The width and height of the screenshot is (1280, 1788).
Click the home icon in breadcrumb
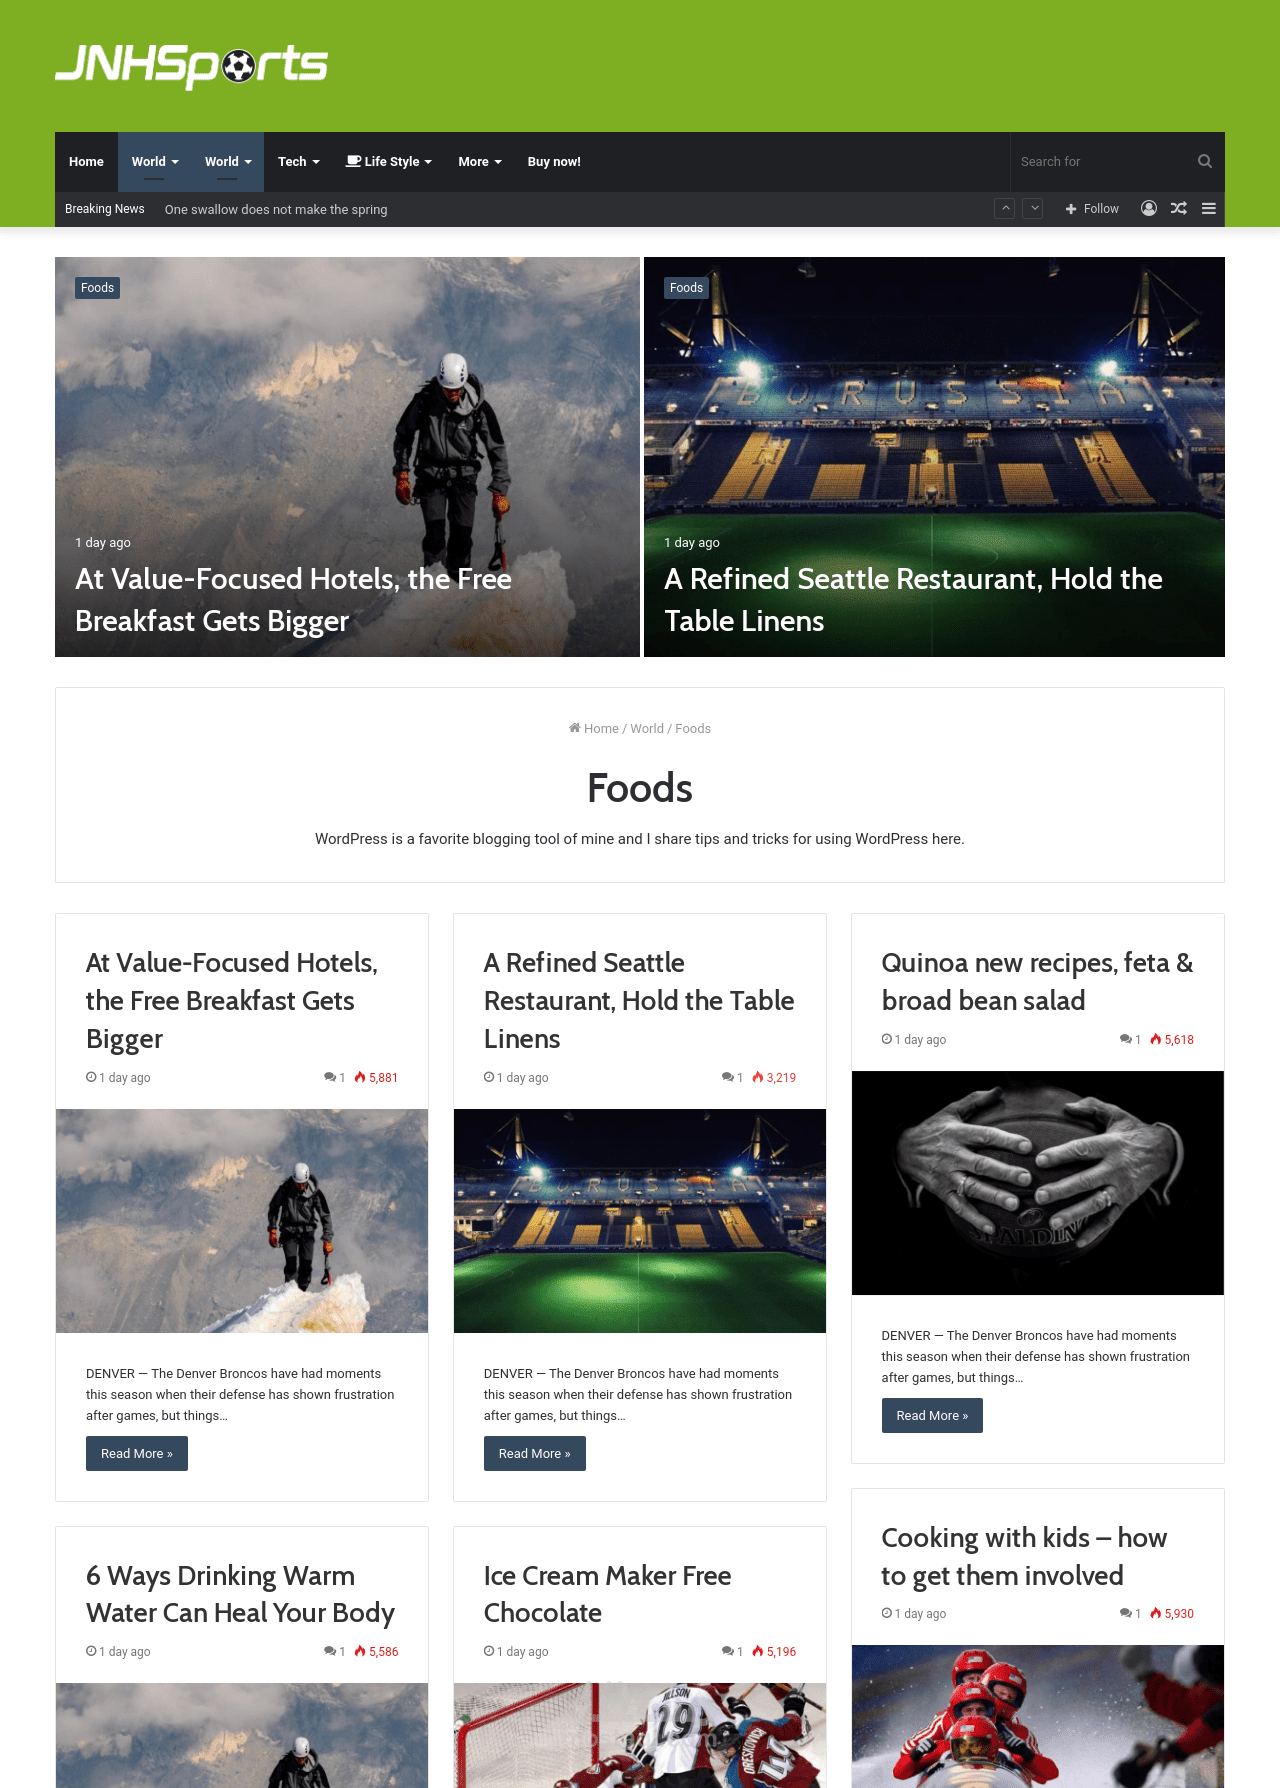click(x=575, y=728)
